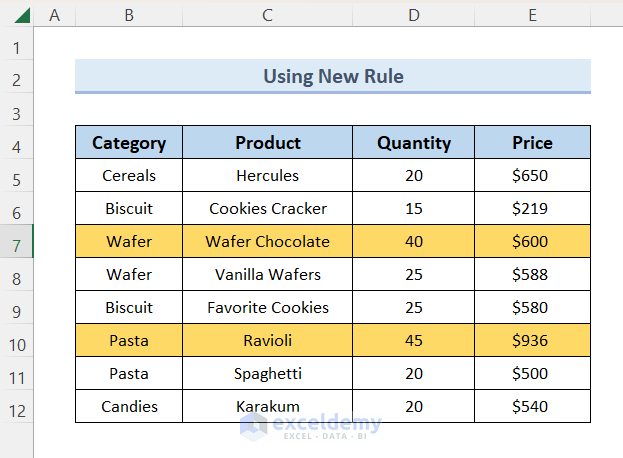
Task: Select column E header
Action: pos(532,15)
